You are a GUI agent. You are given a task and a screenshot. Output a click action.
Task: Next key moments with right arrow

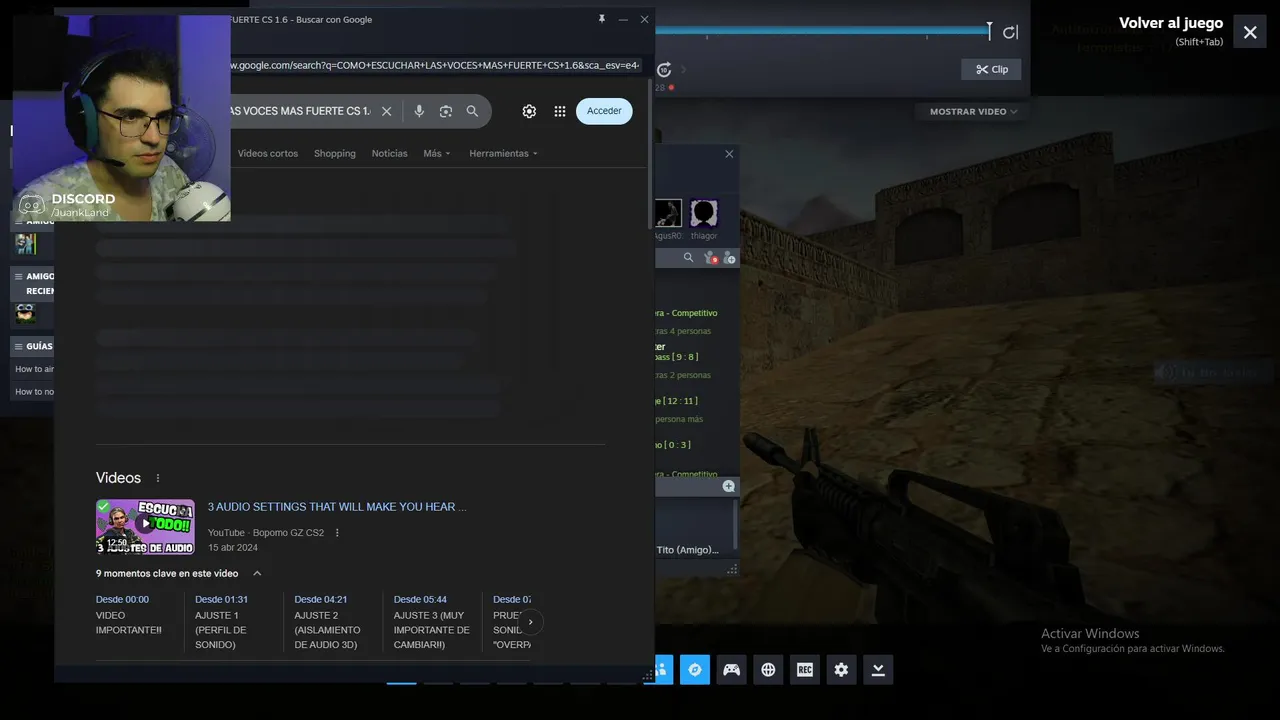coord(530,622)
